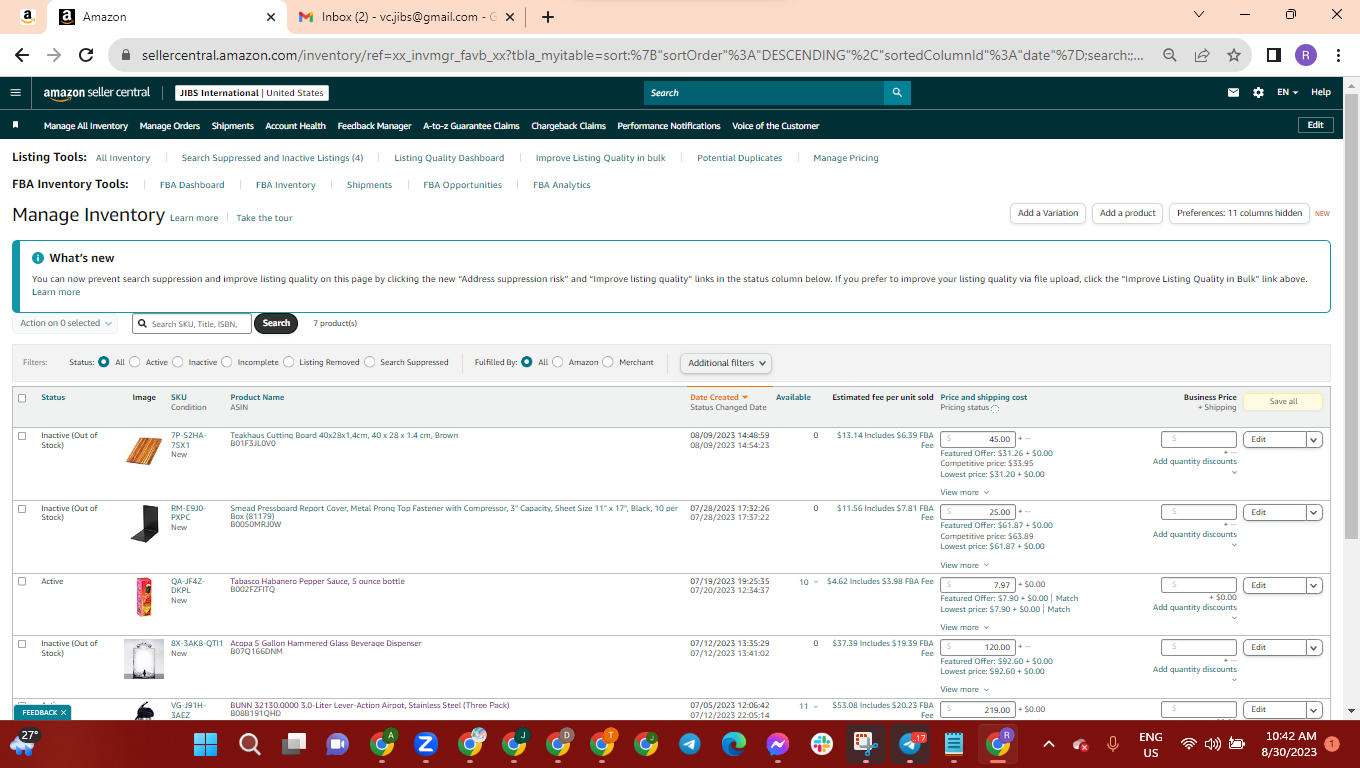Click the Teakhaus Cutting Board product image
Screen dimensions: 1360x768
click(144, 451)
